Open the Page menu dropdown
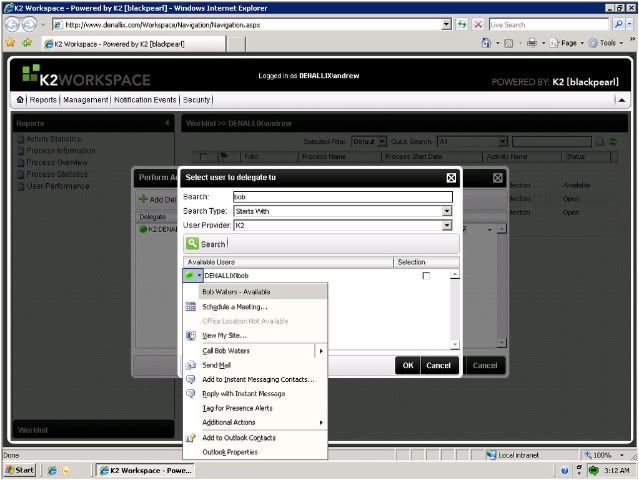 point(582,43)
